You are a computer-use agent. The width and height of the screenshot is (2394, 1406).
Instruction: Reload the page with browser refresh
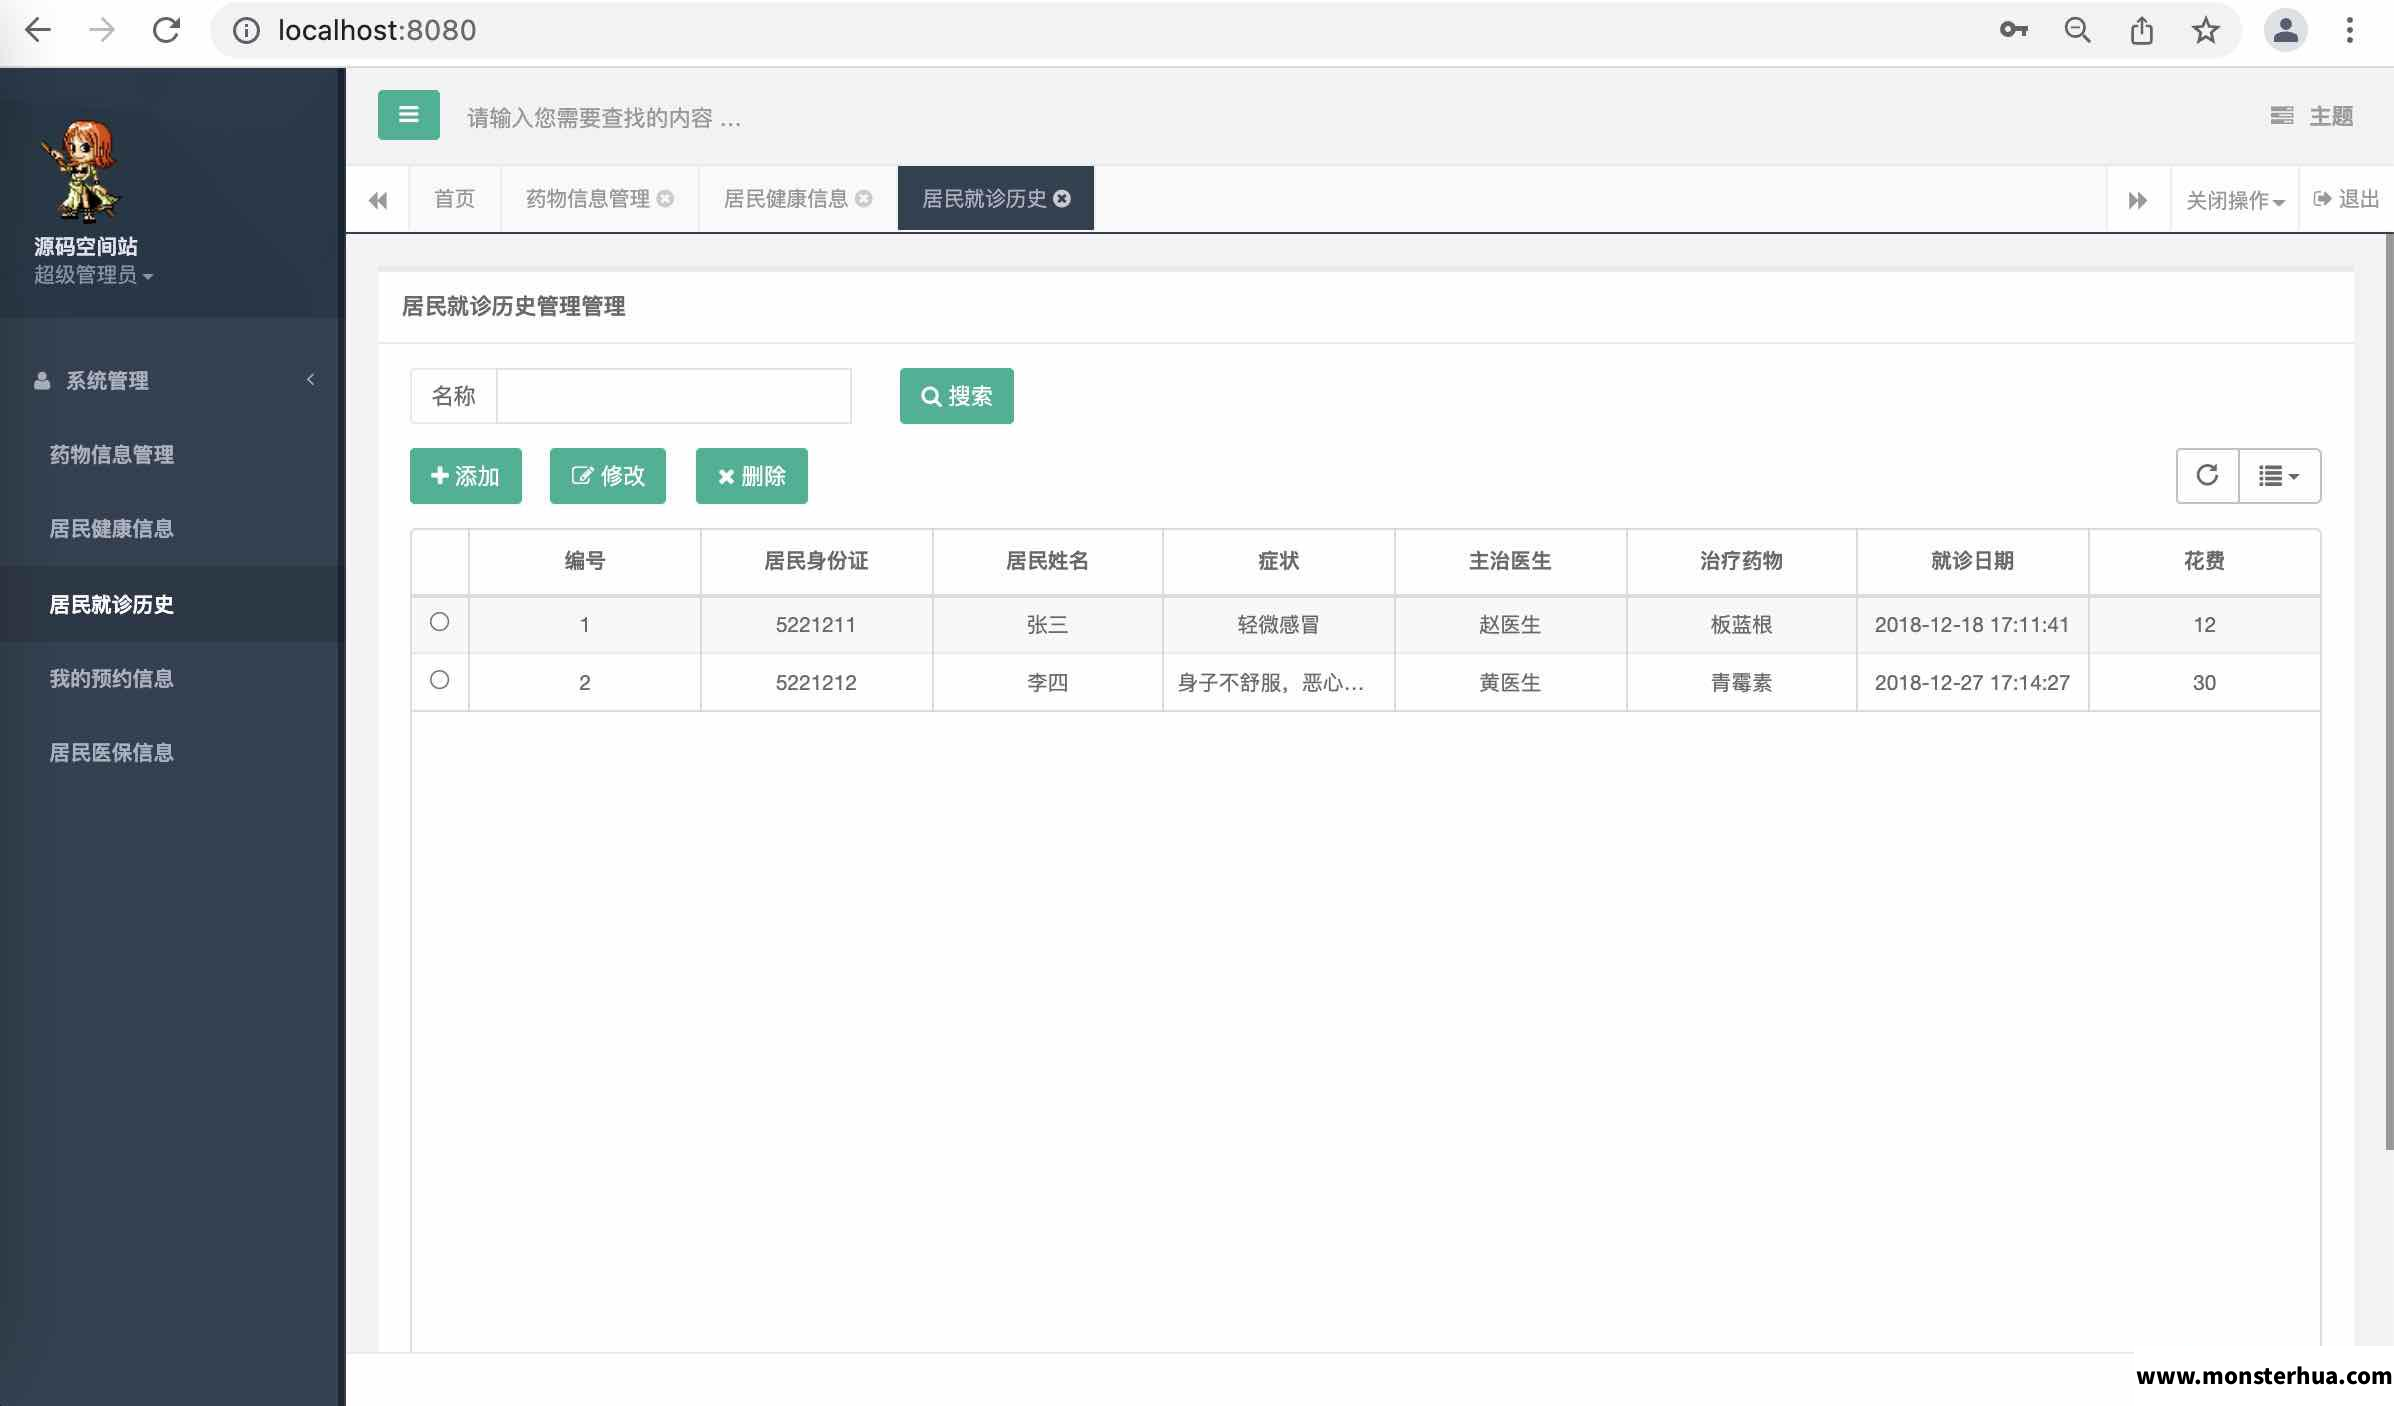[166, 30]
